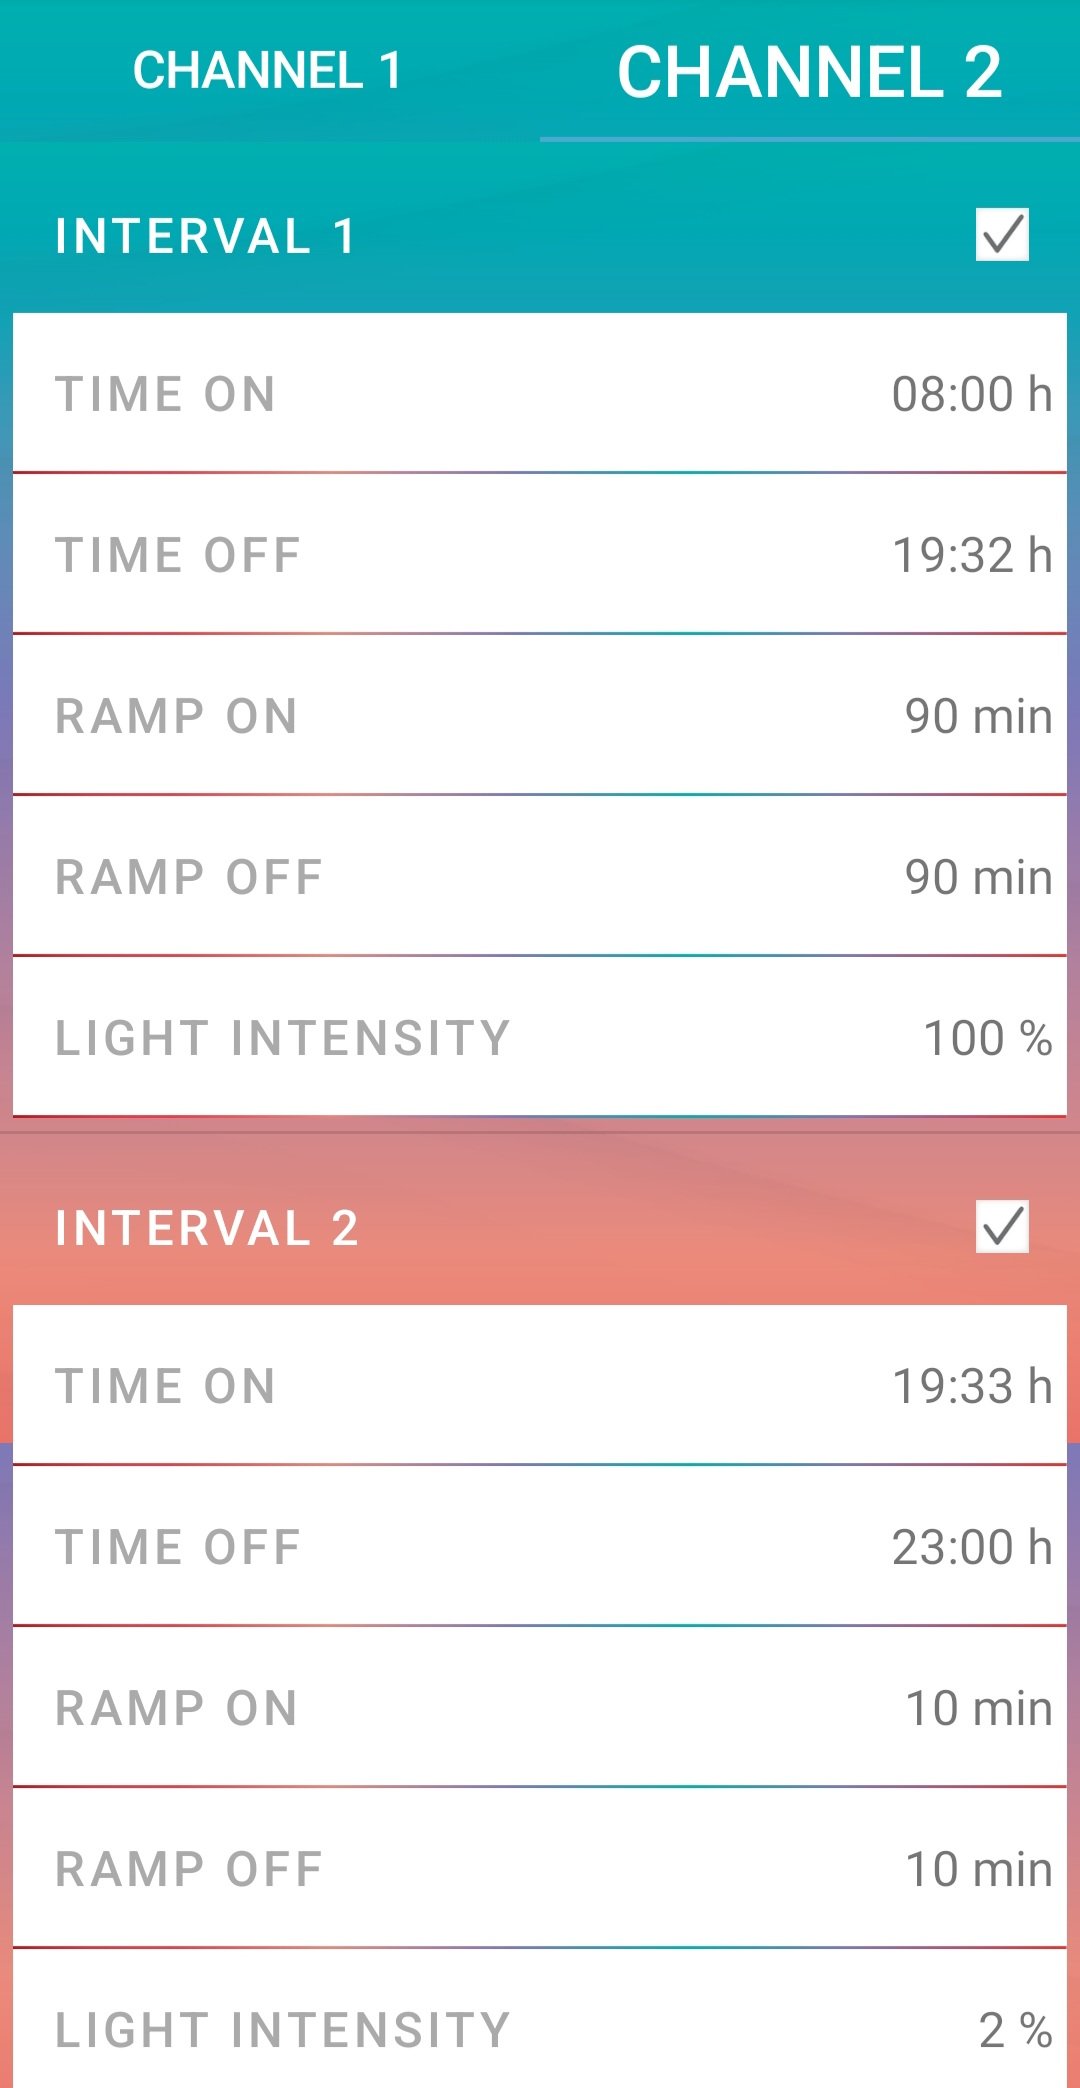Adjust Interval 1 Ramp Off 90 min

coord(540,876)
